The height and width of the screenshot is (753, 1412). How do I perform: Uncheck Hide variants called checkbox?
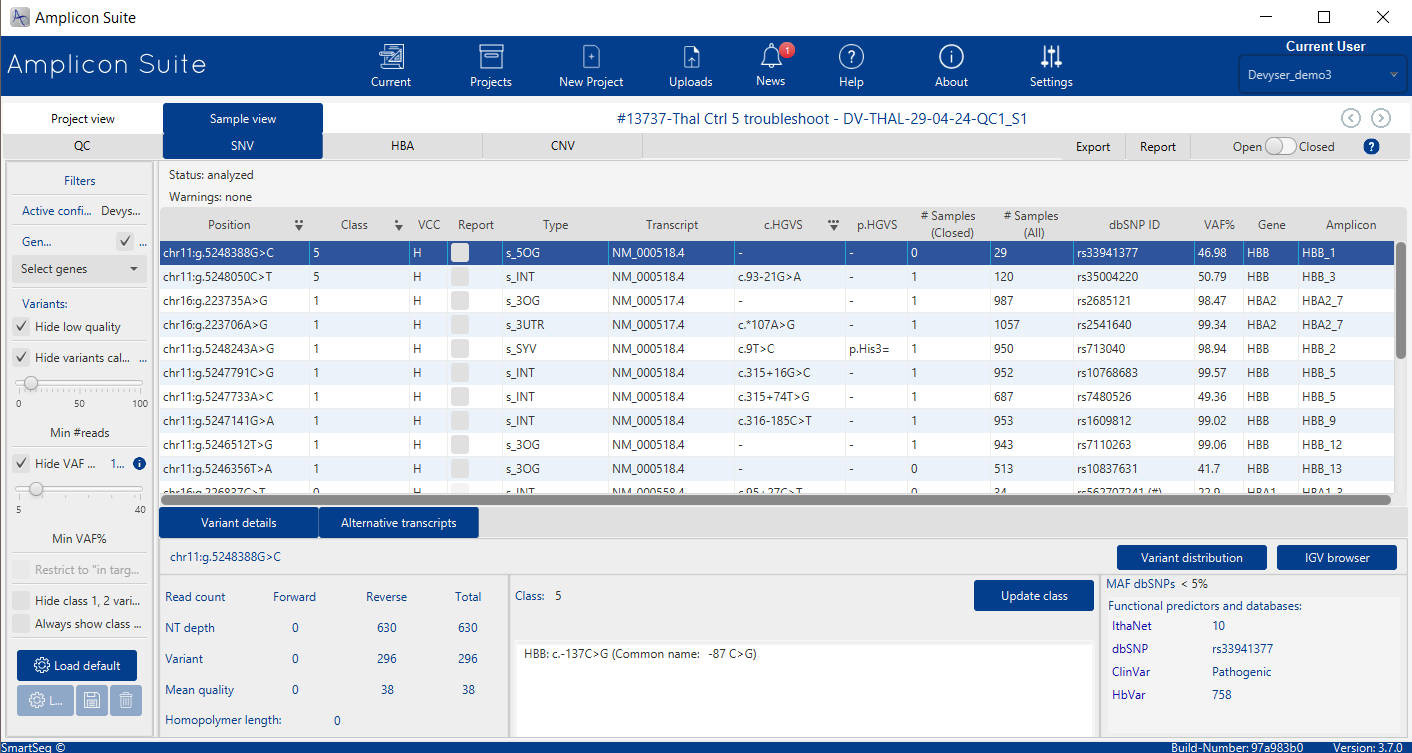coord(21,357)
